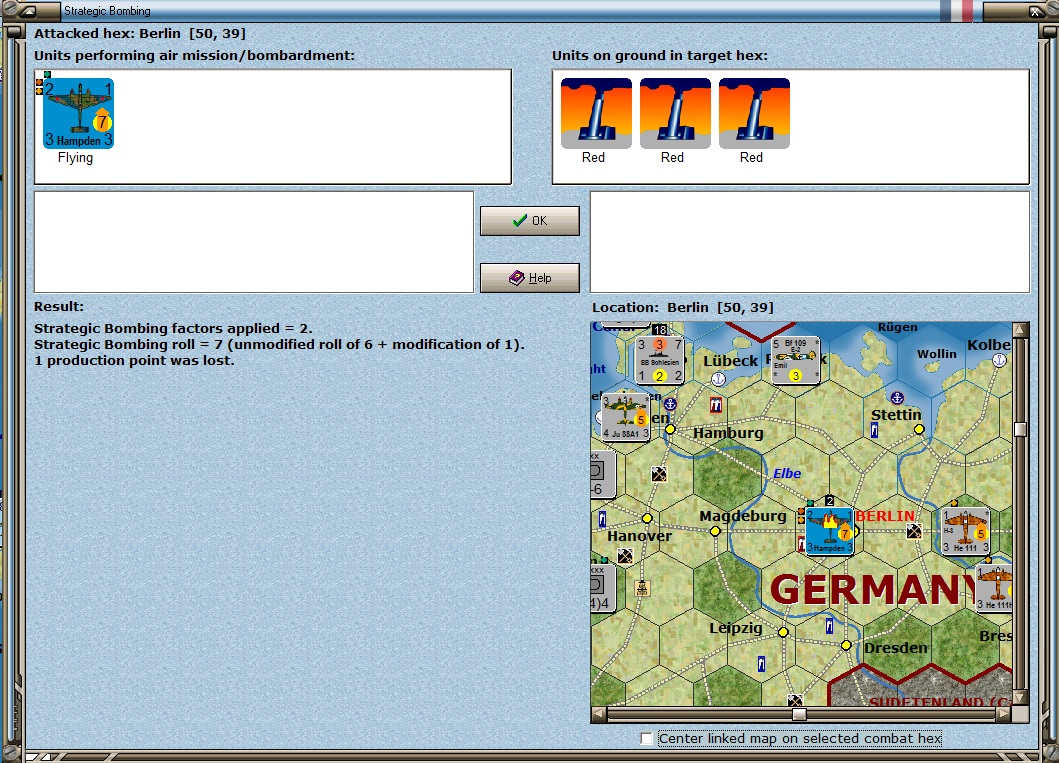Close the Strategic Bombing window
The height and width of the screenshot is (763, 1059).
pyautogui.click(x=1034, y=11)
